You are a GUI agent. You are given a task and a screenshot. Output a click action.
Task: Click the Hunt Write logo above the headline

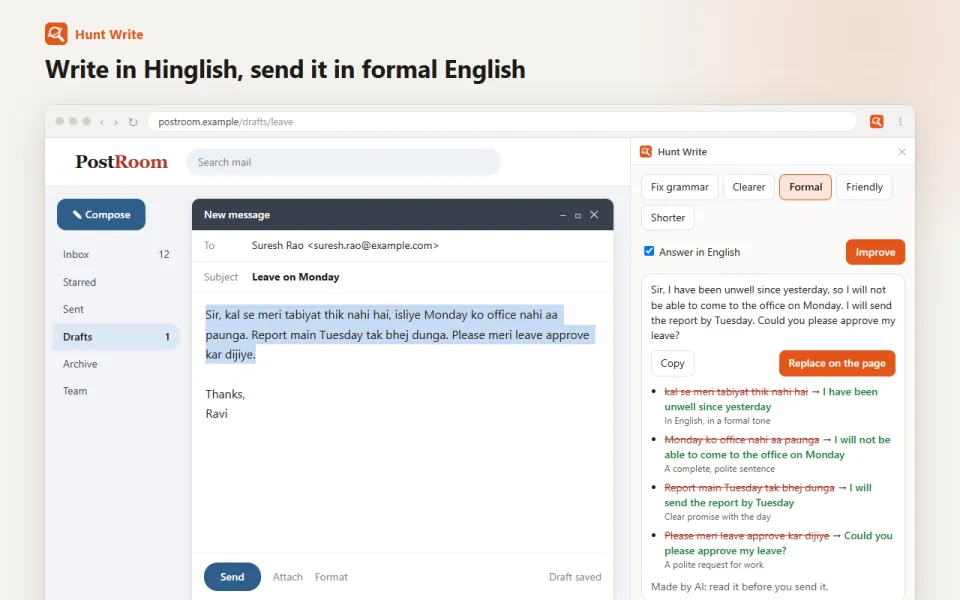pyautogui.click(x=56, y=34)
